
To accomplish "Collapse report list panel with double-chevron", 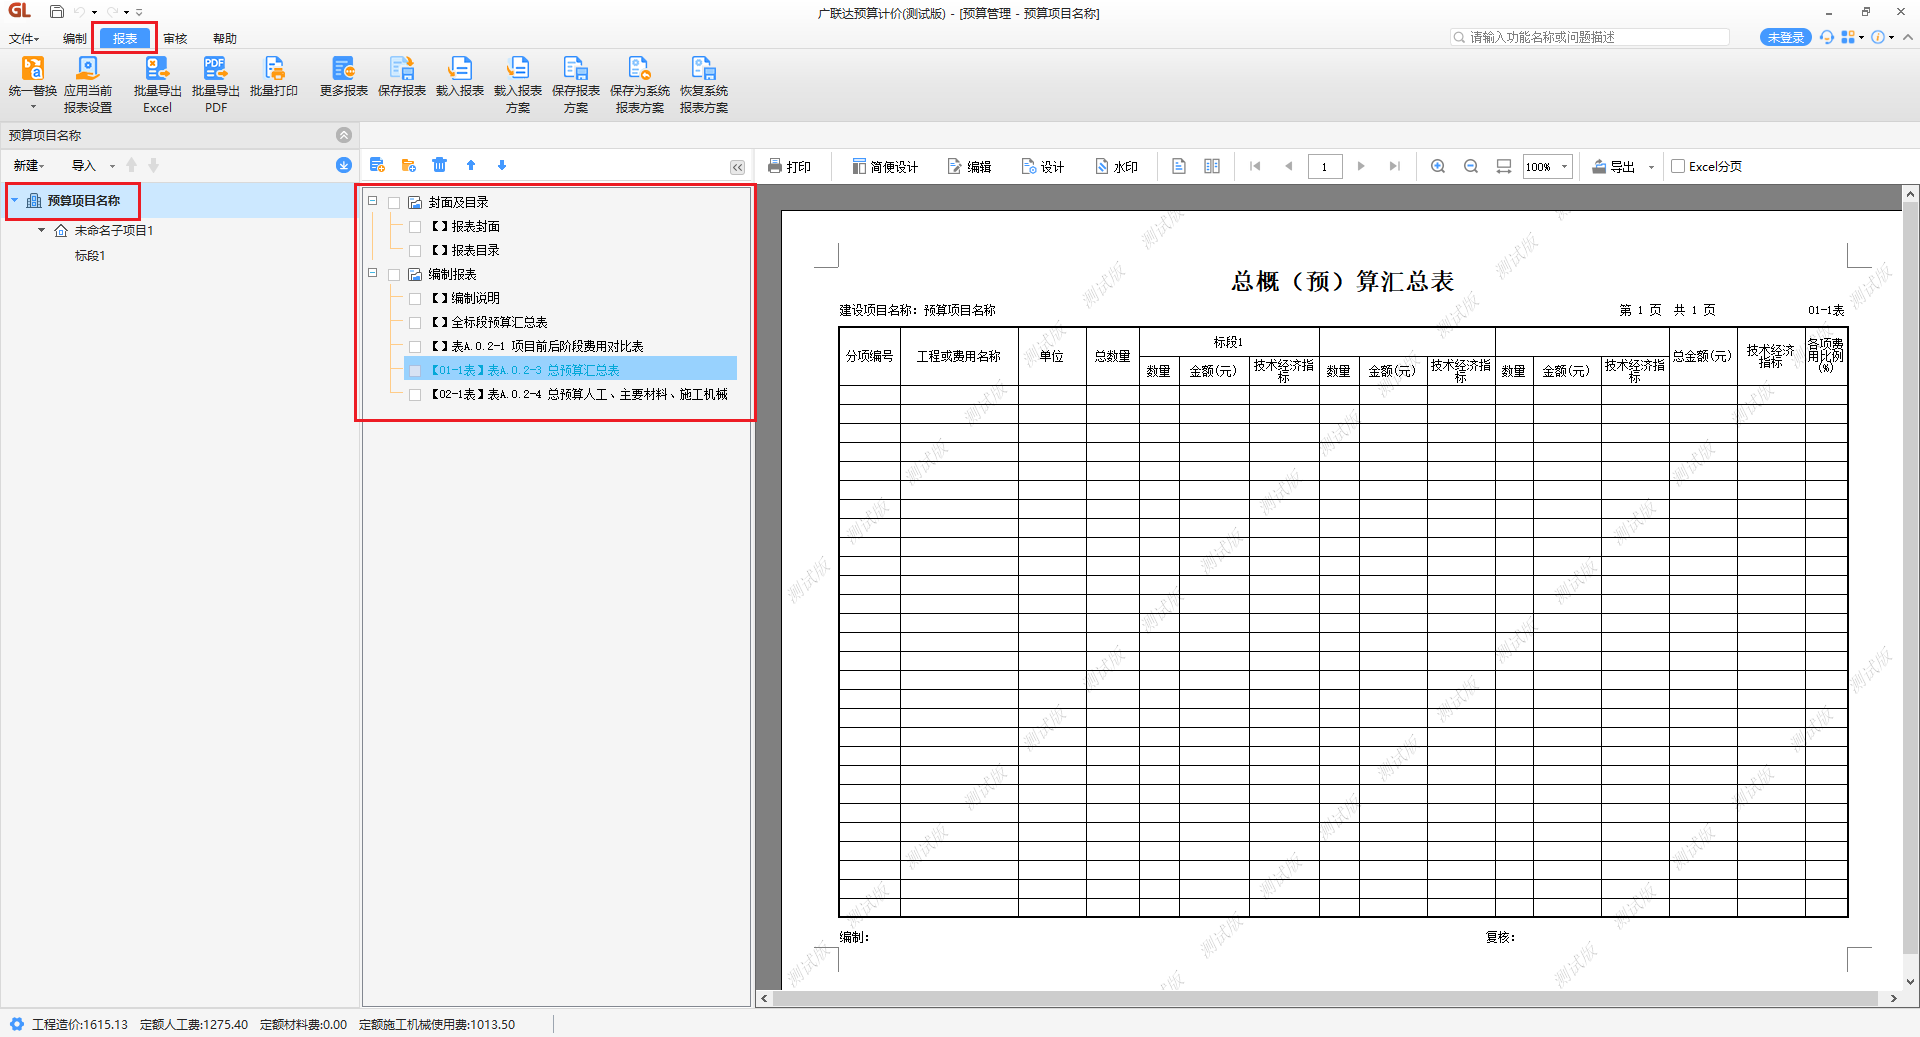I will 737,167.
